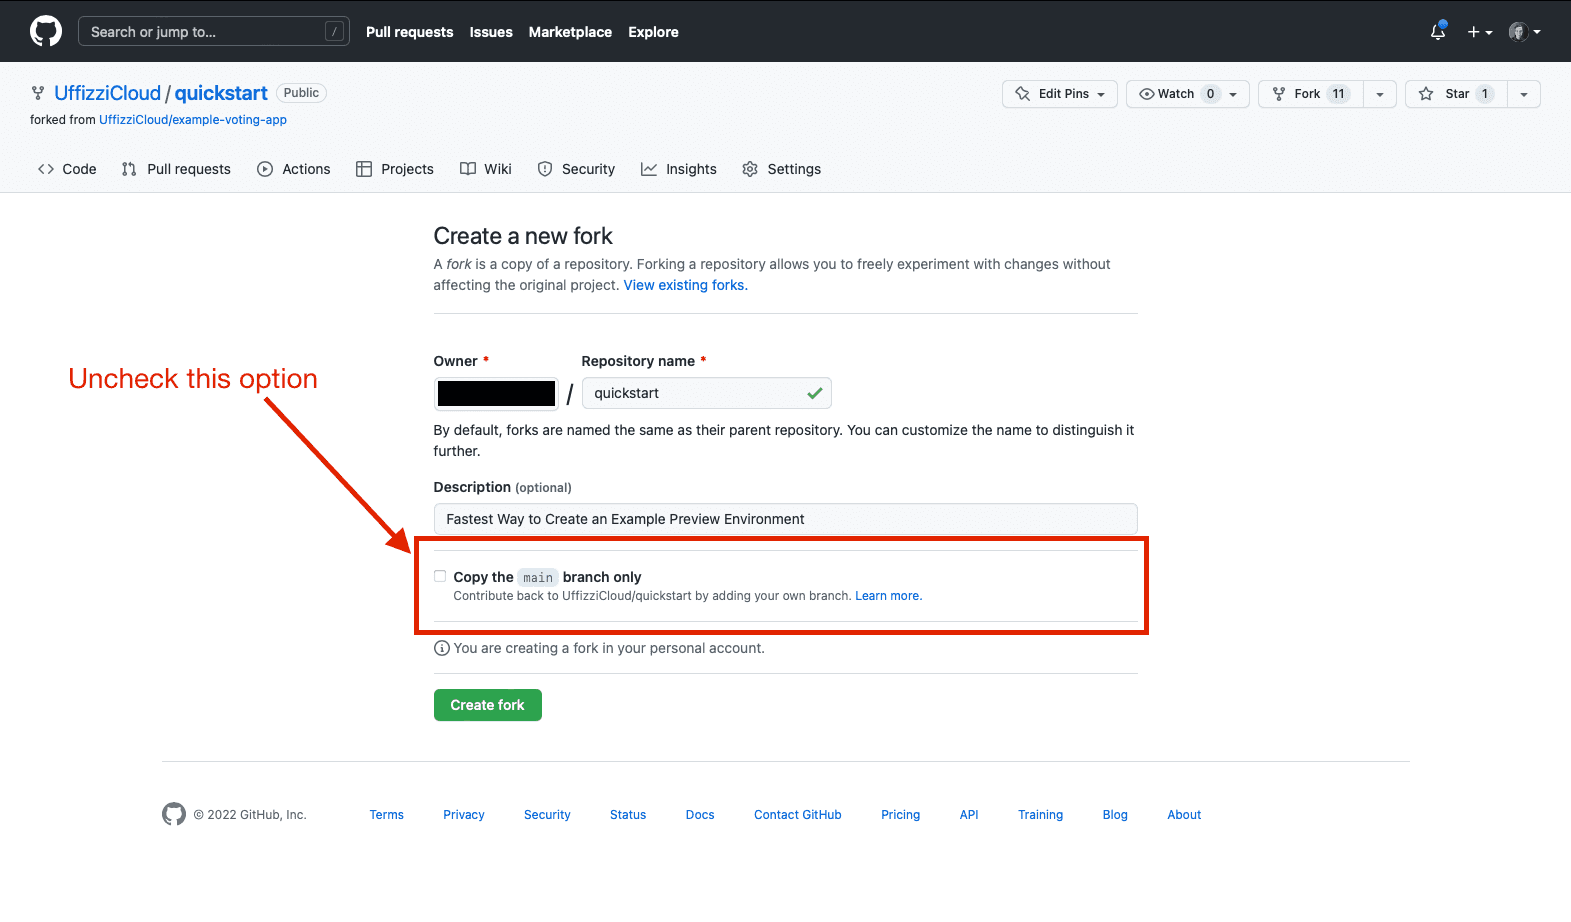Open the Docs footer link

[700, 815]
